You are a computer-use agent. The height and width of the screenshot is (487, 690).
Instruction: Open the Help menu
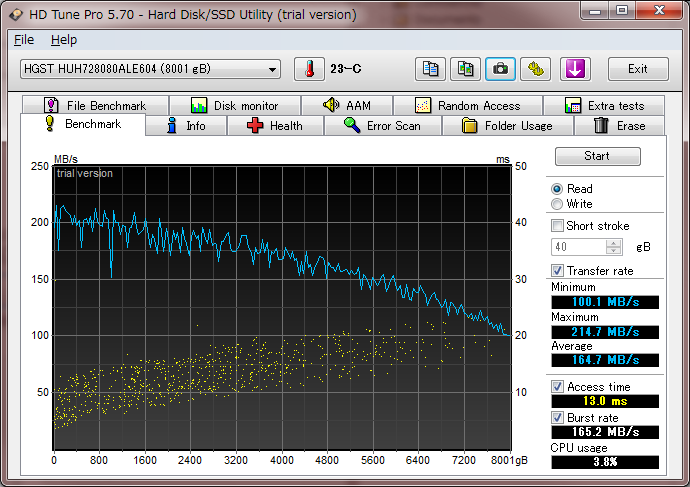point(63,40)
